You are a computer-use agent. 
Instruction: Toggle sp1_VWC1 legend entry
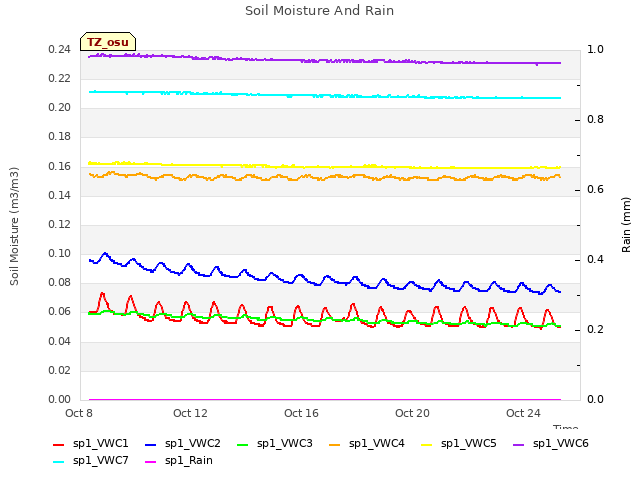click(91, 444)
